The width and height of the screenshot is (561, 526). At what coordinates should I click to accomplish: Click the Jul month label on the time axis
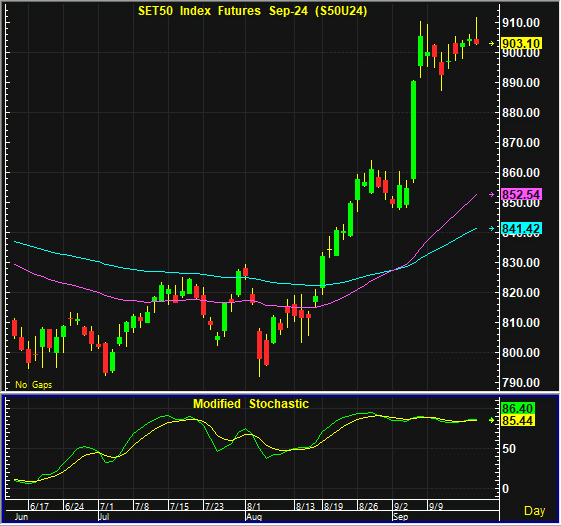(104, 517)
